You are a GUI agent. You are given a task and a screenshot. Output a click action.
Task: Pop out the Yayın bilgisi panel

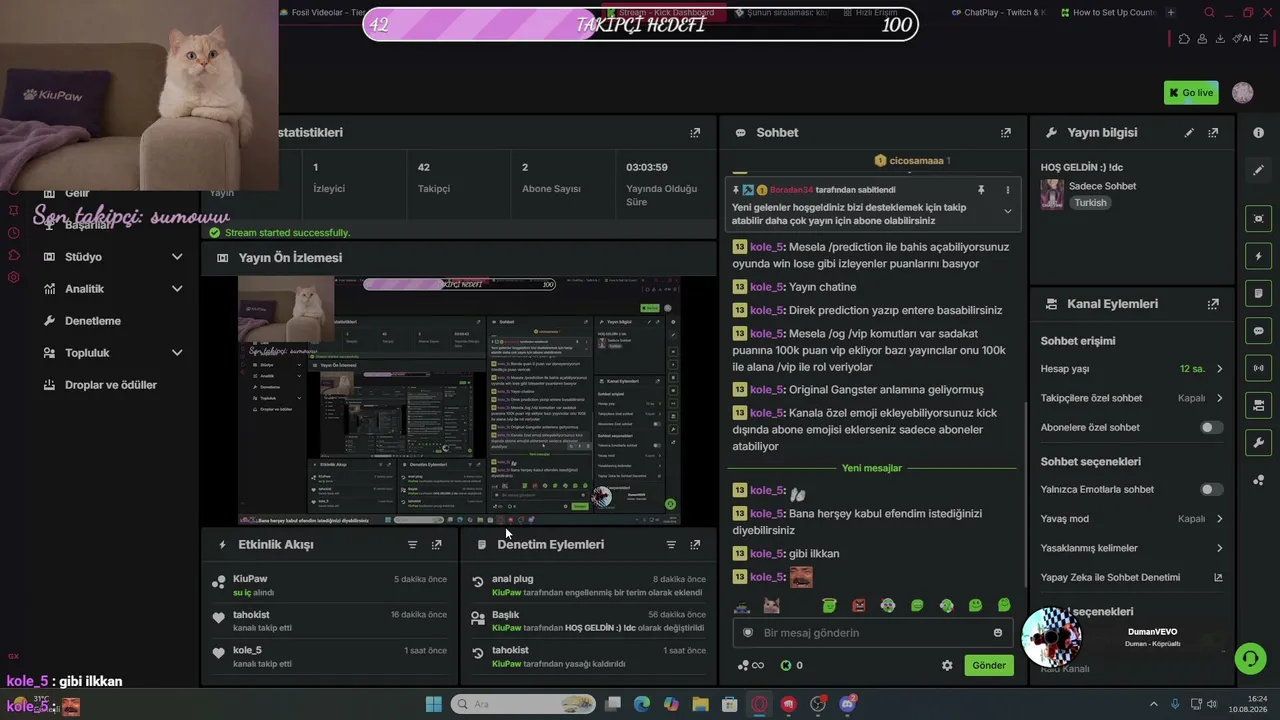pyautogui.click(x=1213, y=133)
